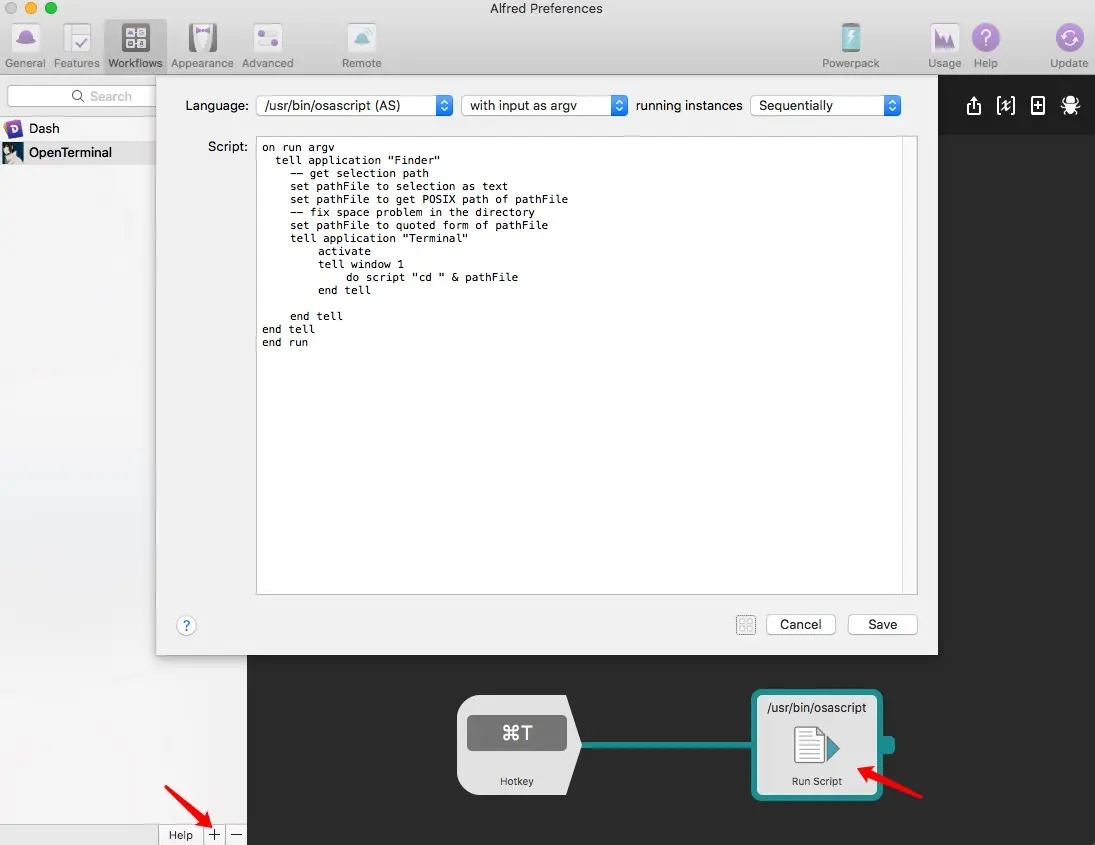Click the script dialog help question mark

click(186, 625)
